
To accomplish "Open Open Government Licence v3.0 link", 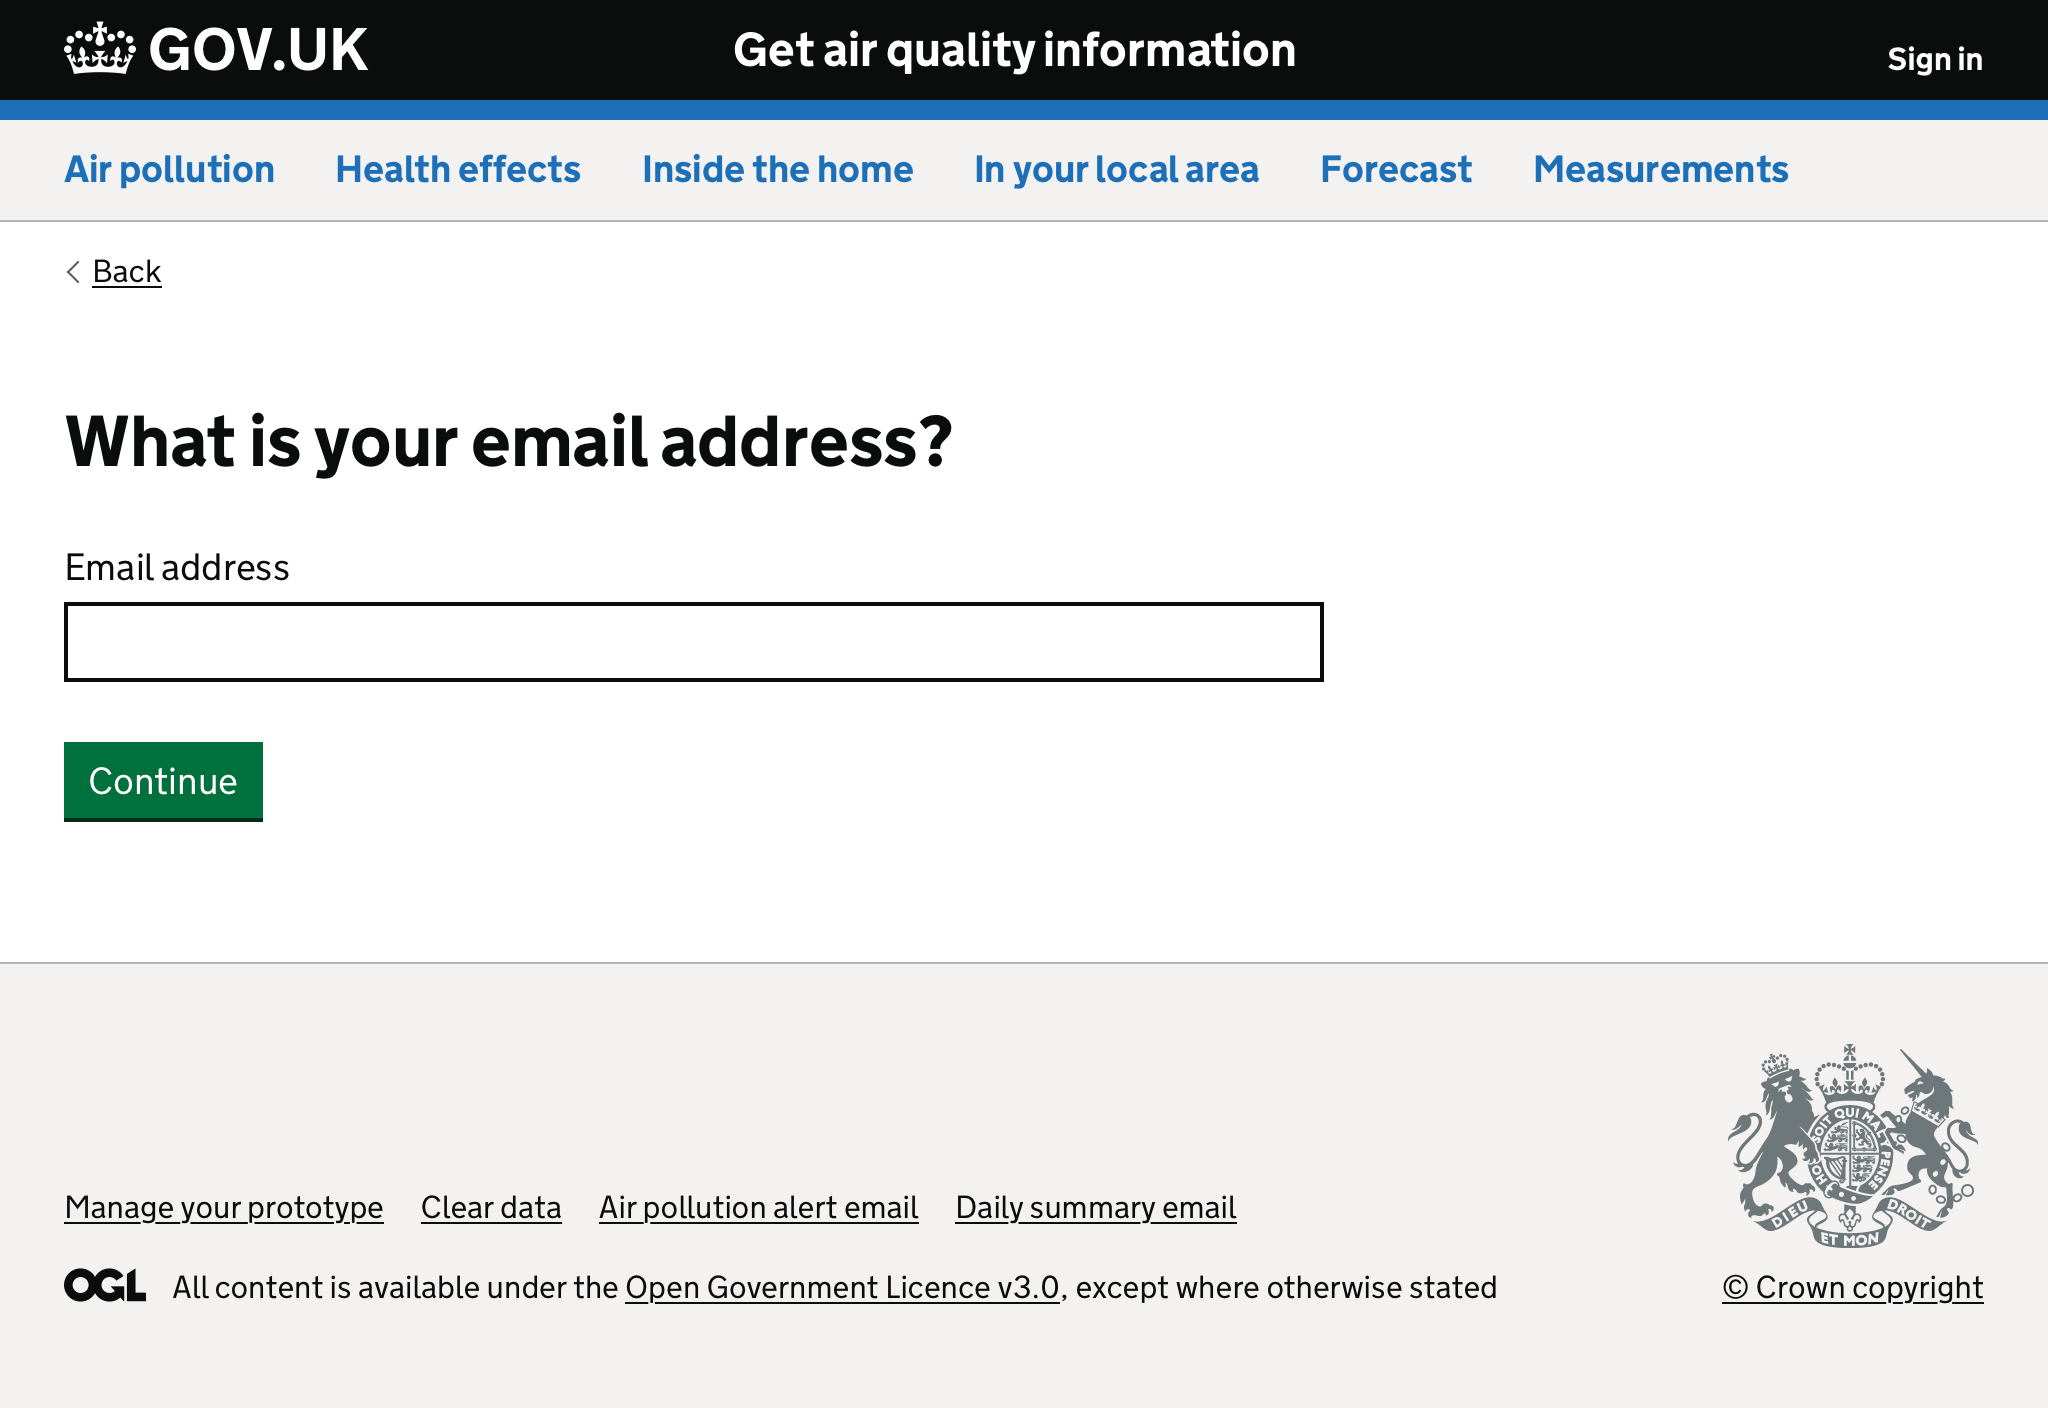I will click(x=840, y=1288).
